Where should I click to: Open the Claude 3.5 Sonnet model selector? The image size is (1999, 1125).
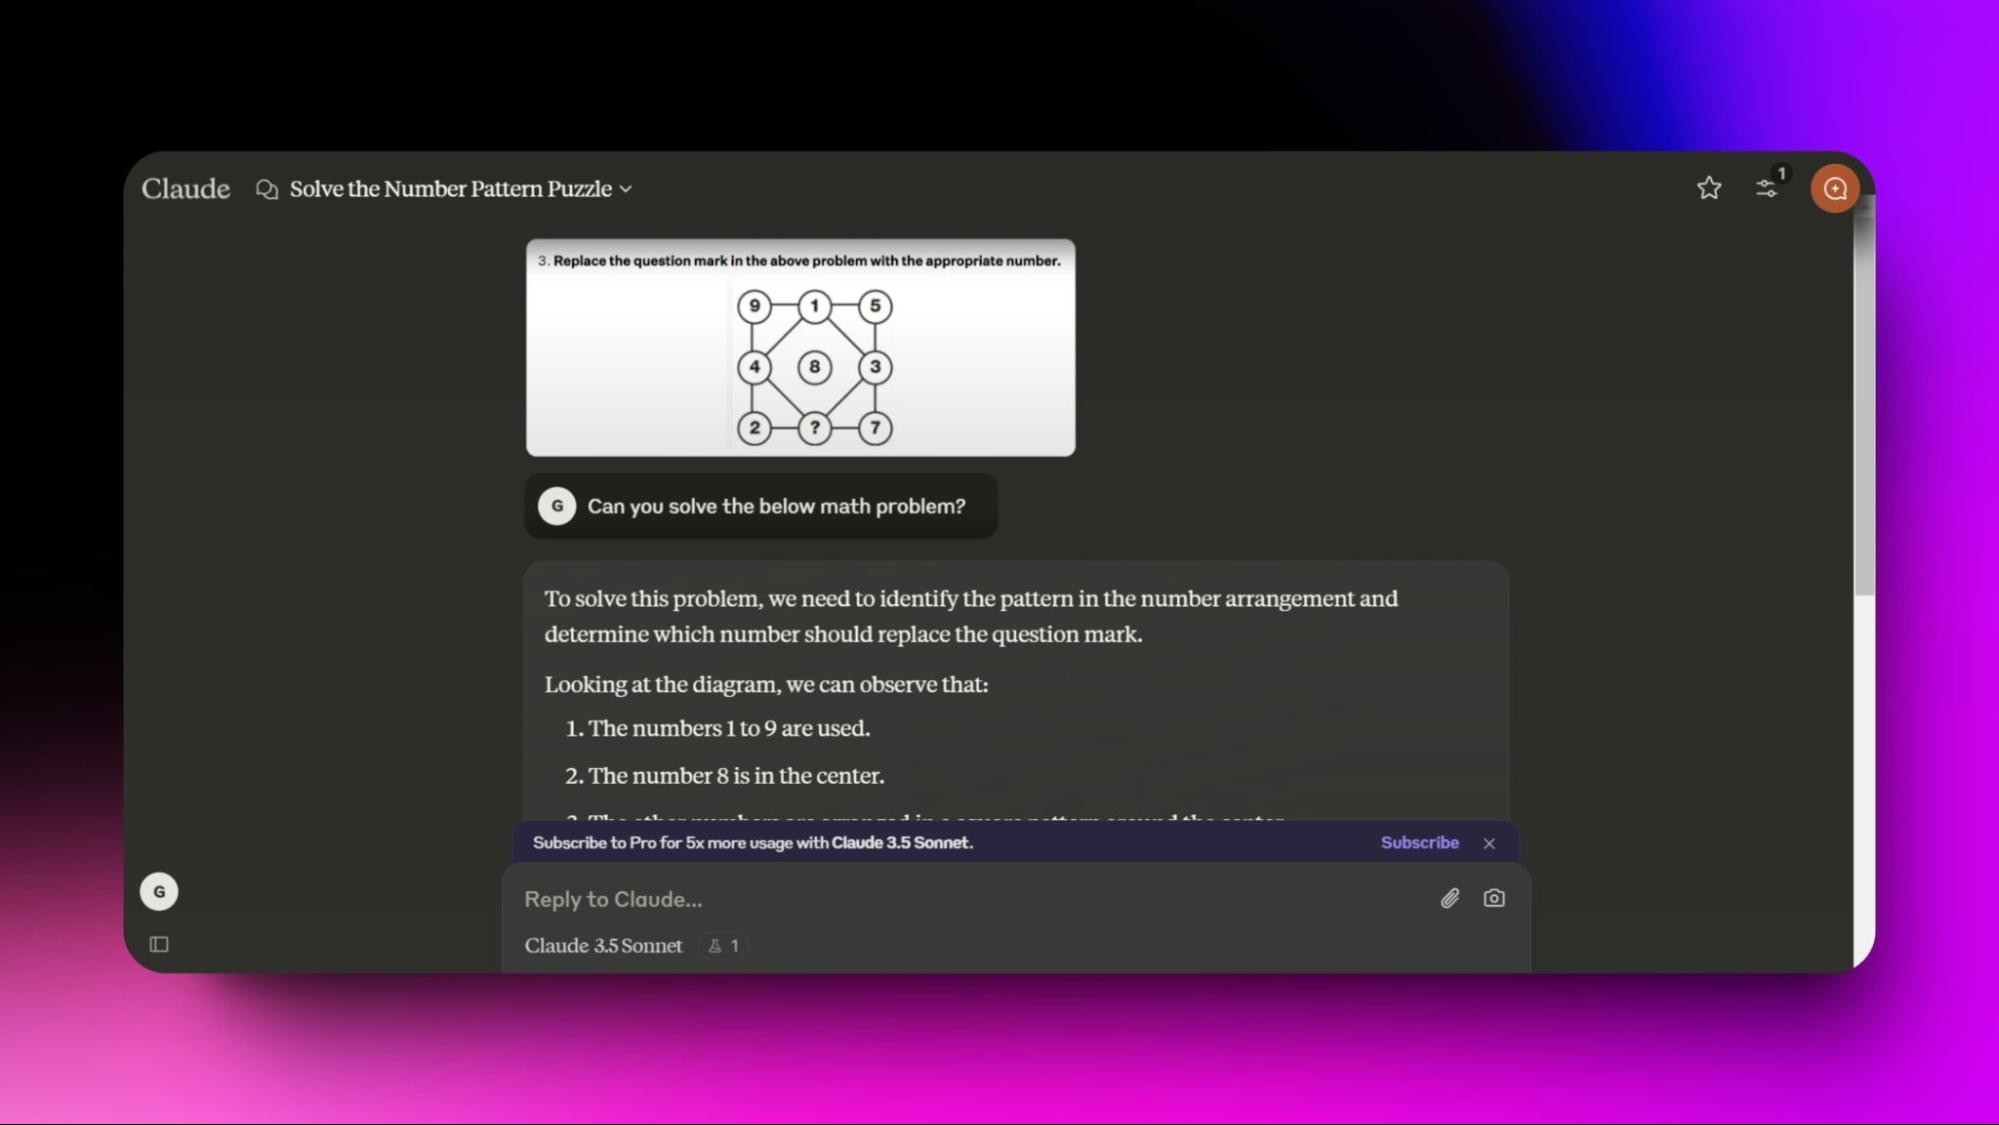click(603, 946)
